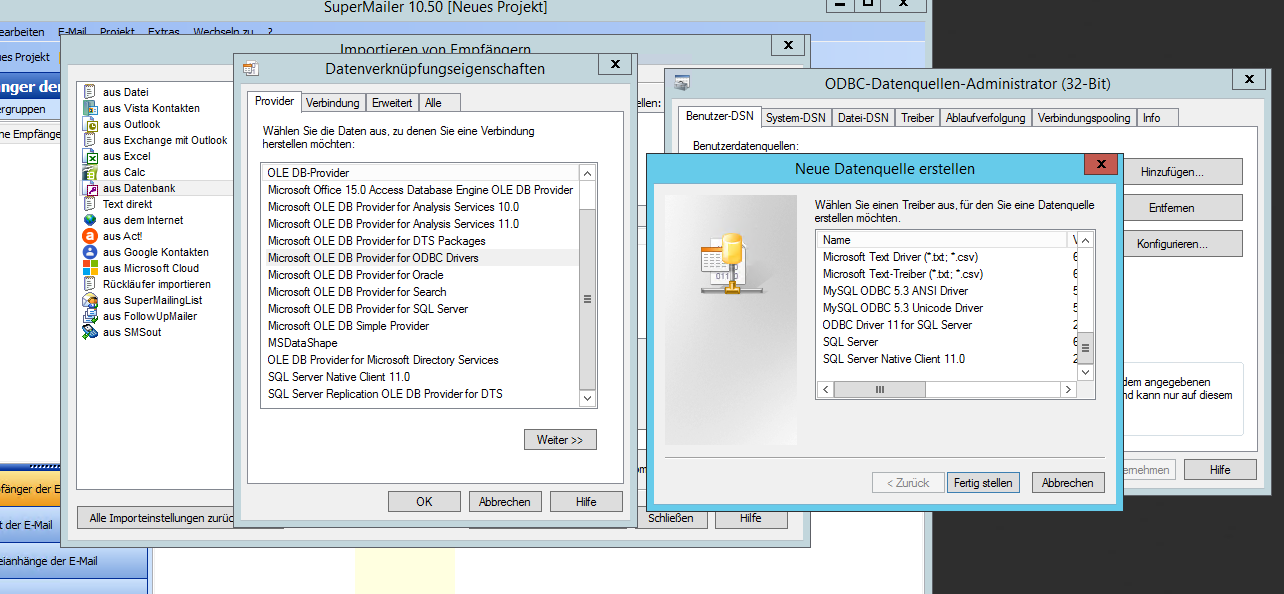The width and height of the screenshot is (1284, 594).
Task: Click Hilfe in the ODBC Administrator window
Action: tap(1220, 470)
